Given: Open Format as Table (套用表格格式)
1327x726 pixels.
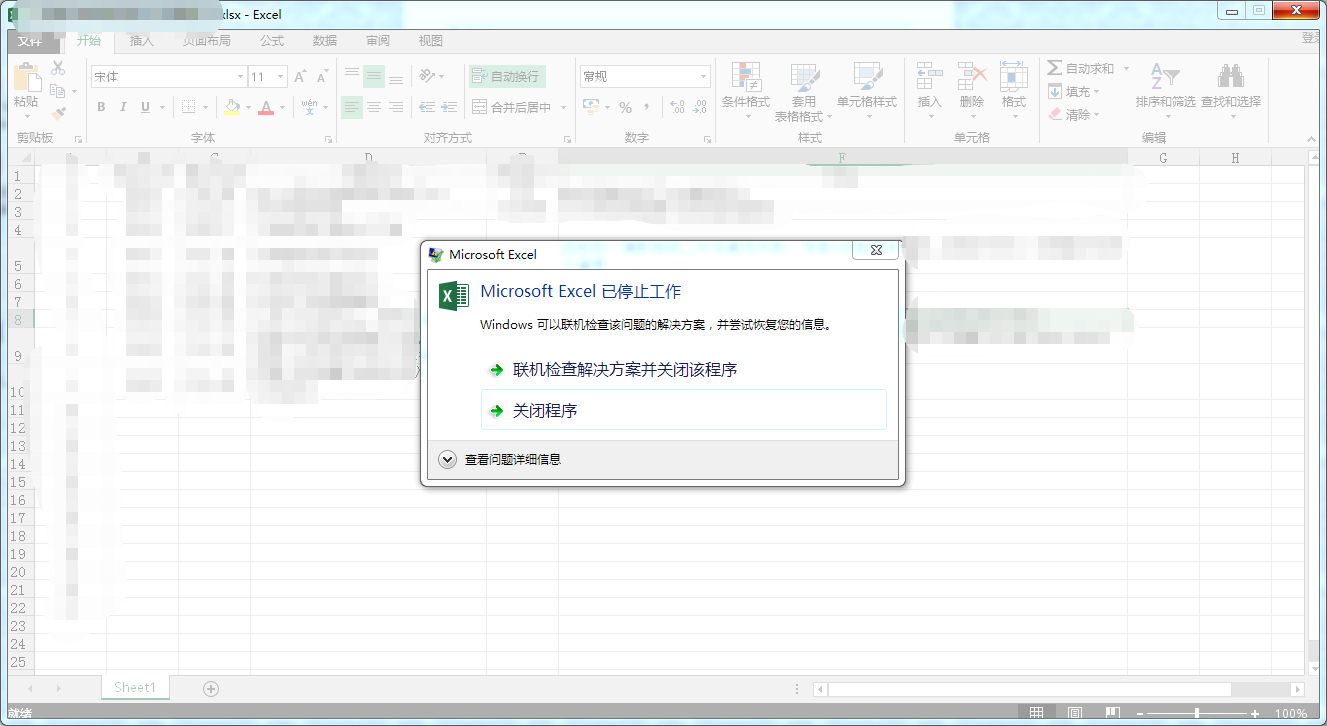Looking at the screenshot, I should pyautogui.click(x=805, y=91).
